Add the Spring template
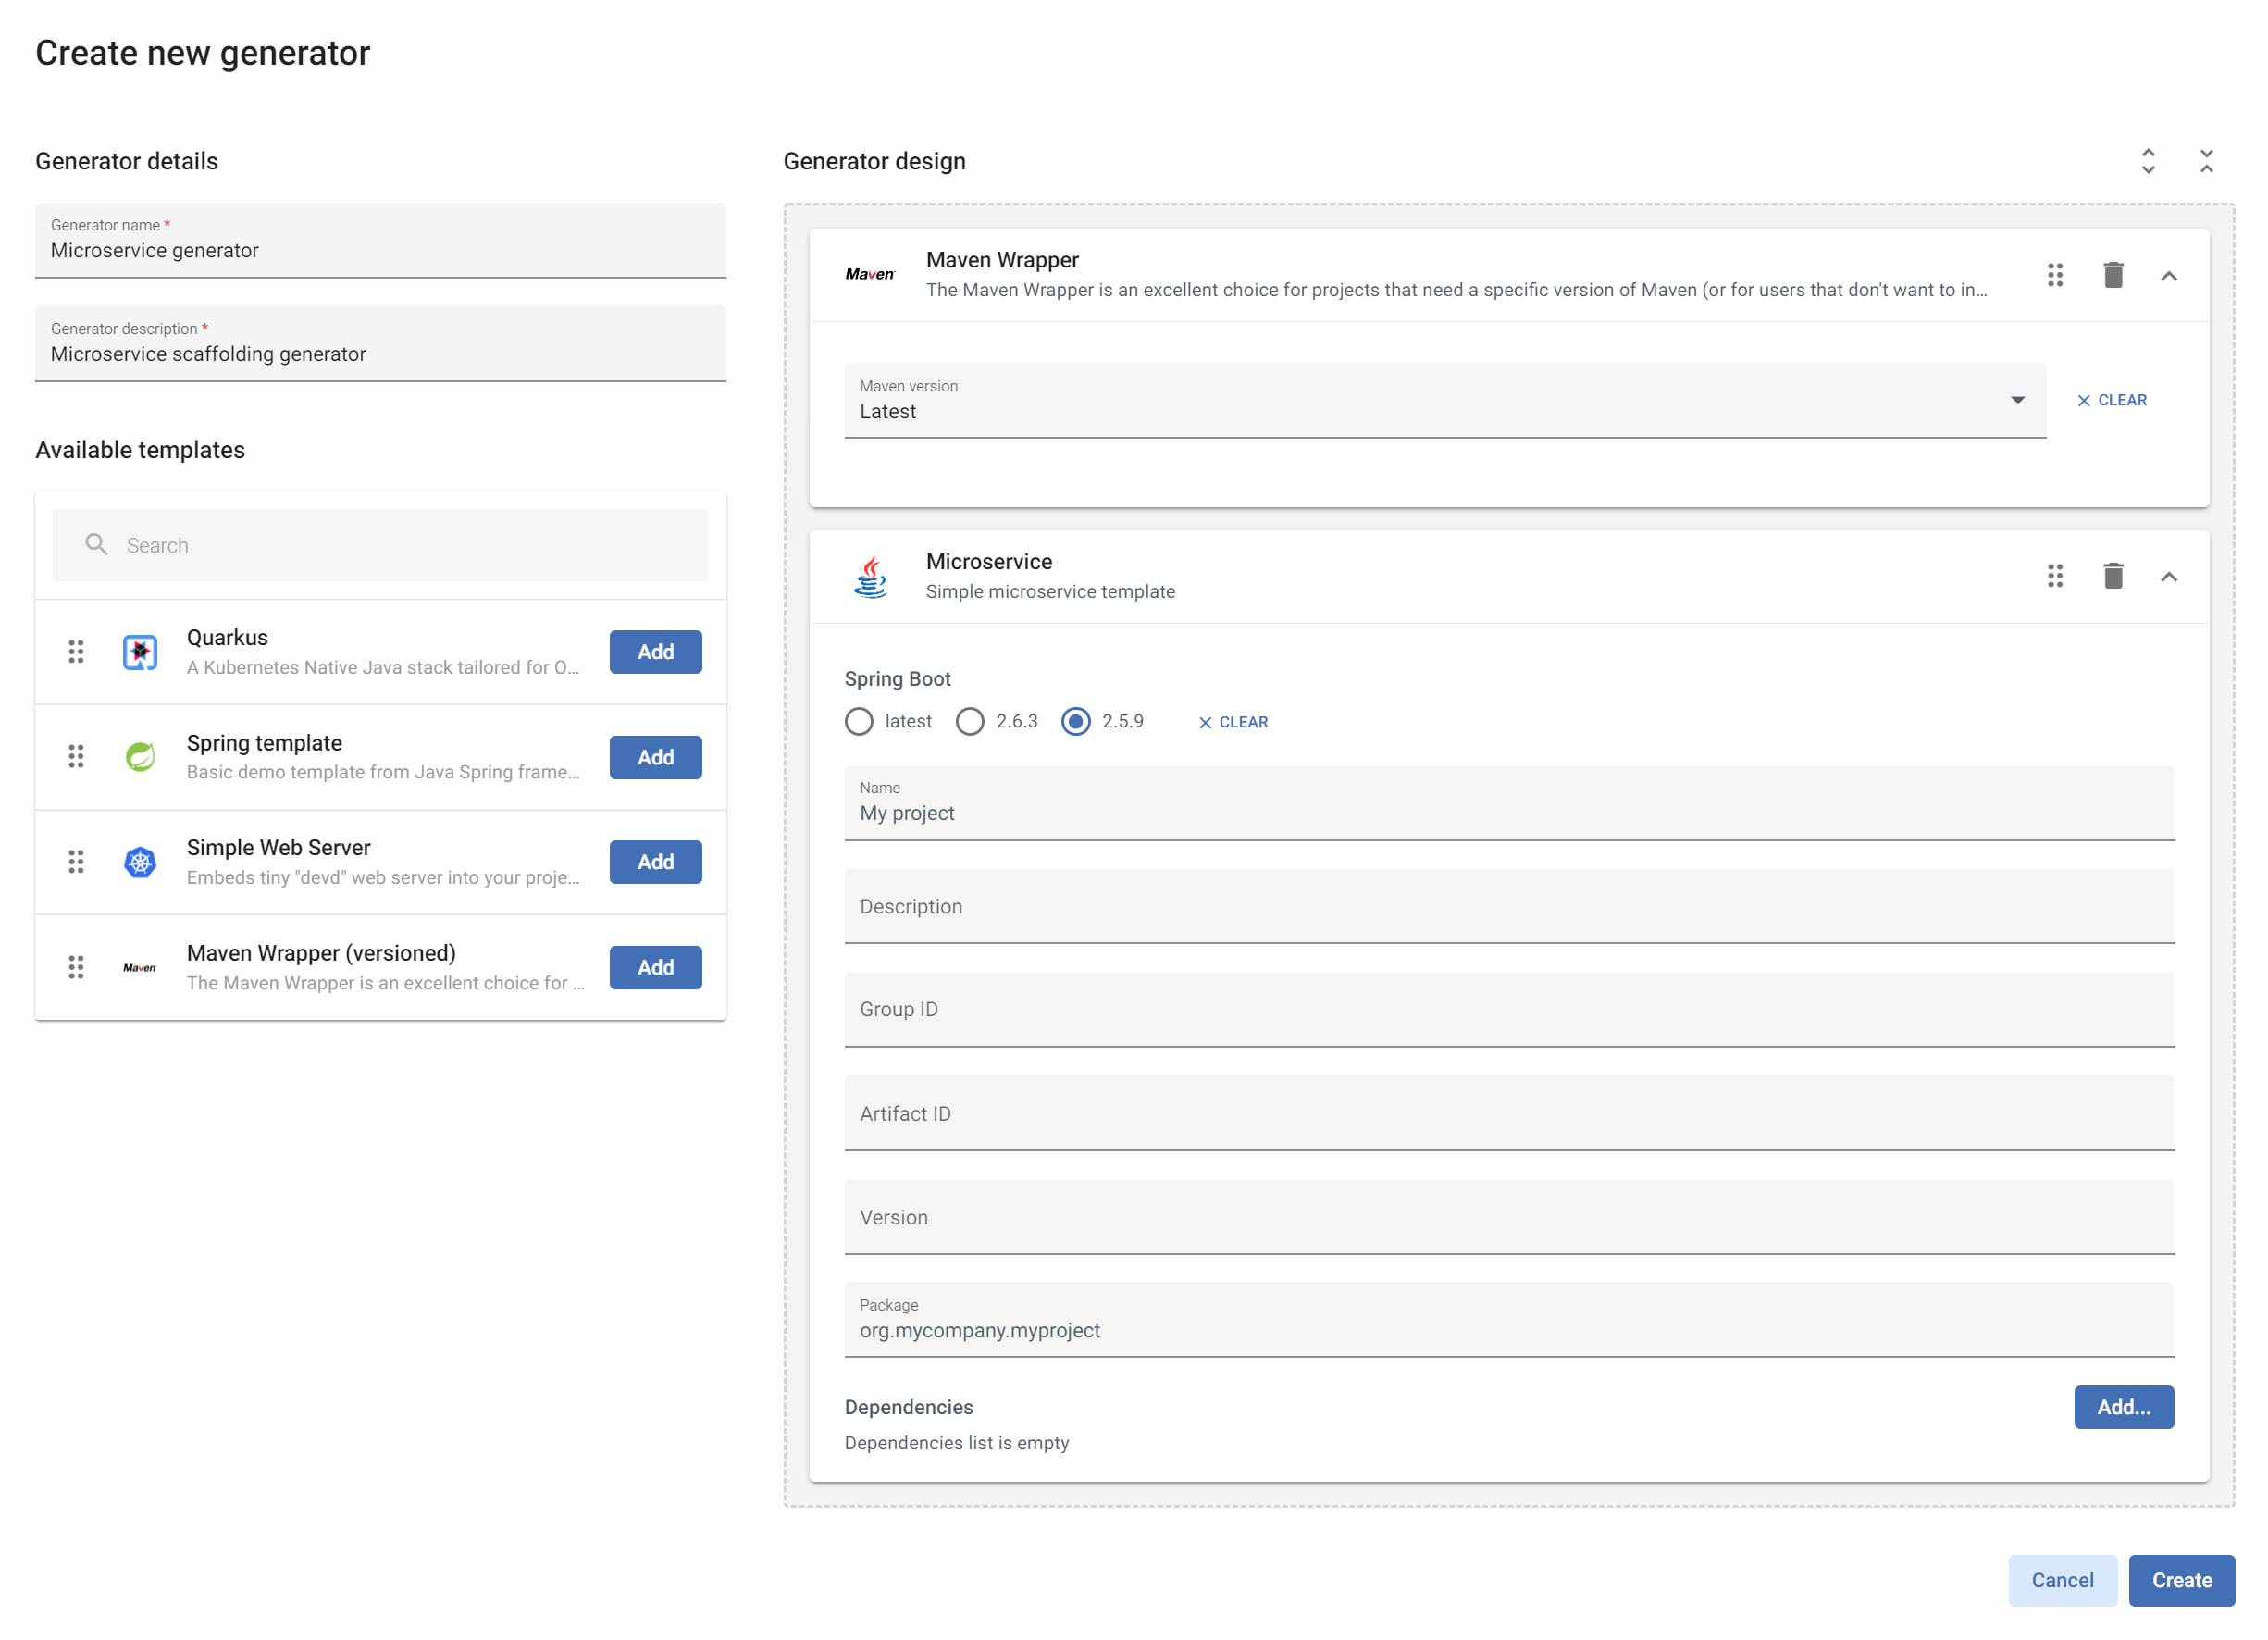Screen dimensions: 2268x1640 (656, 758)
